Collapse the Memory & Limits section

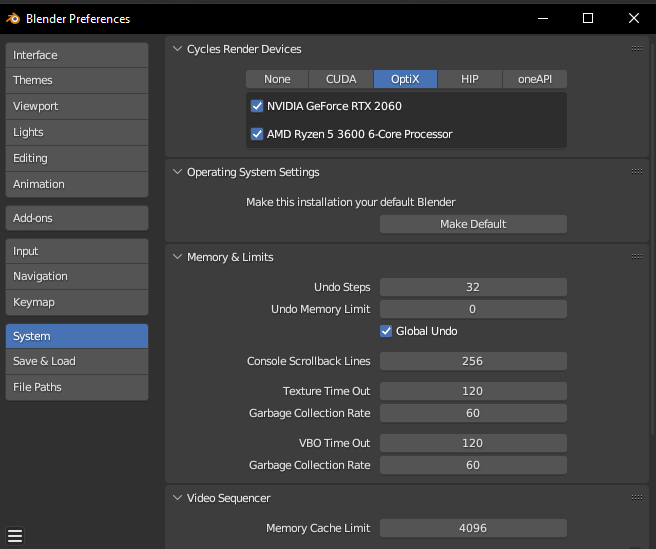(x=178, y=257)
